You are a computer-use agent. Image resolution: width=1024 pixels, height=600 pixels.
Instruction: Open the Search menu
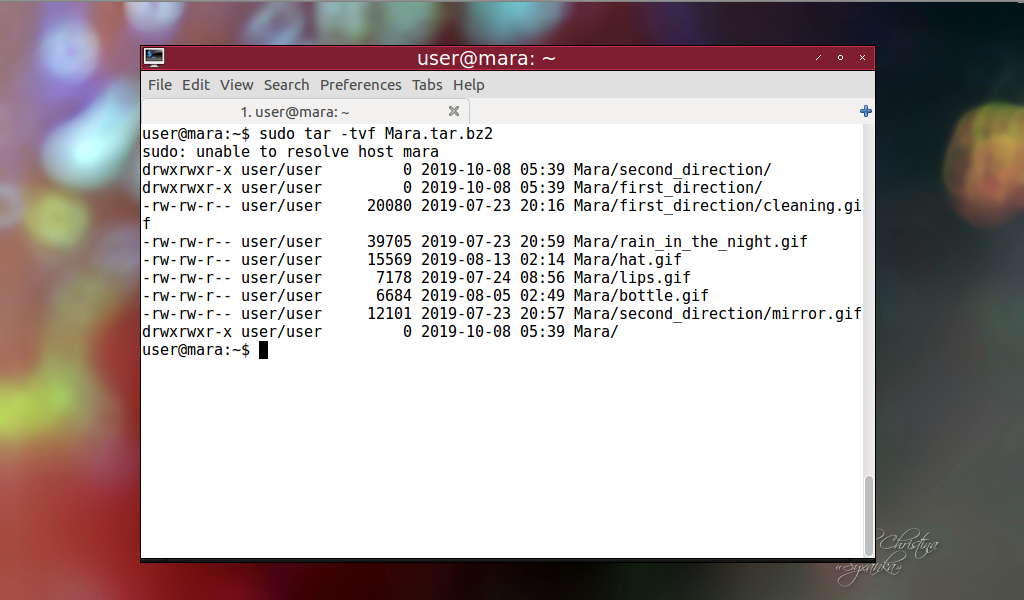pos(286,85)
